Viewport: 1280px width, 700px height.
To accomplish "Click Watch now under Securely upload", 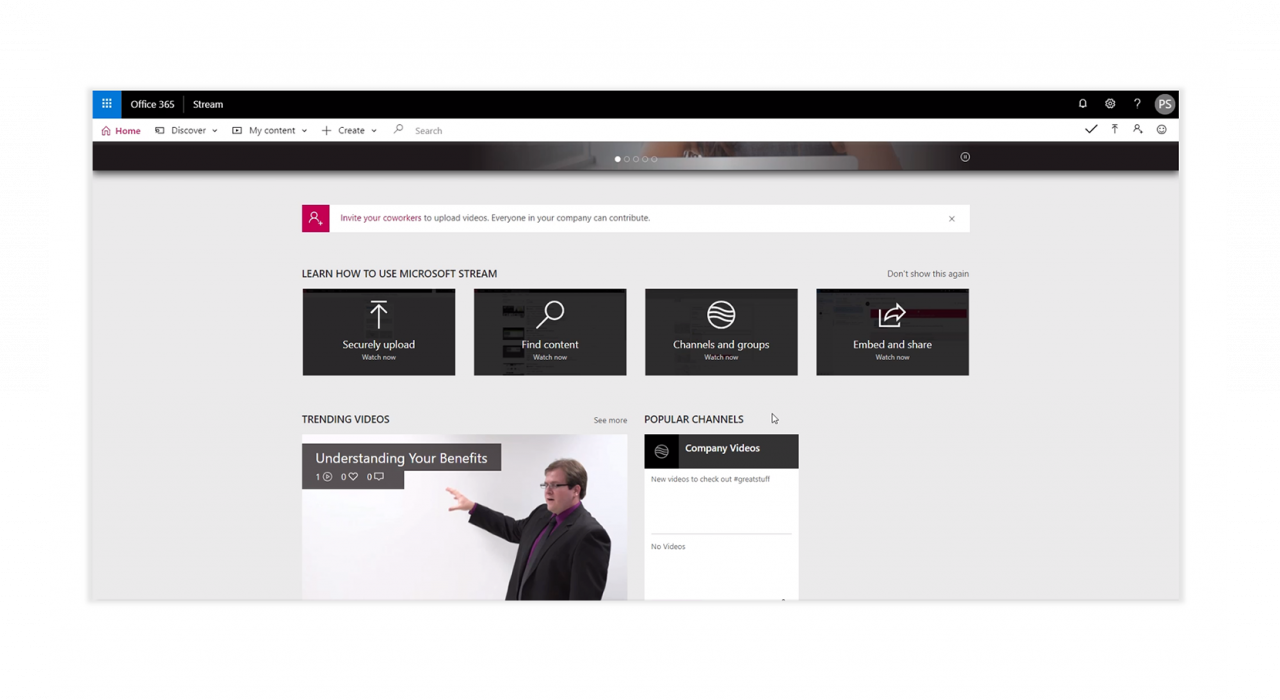I will pos(379,357).
